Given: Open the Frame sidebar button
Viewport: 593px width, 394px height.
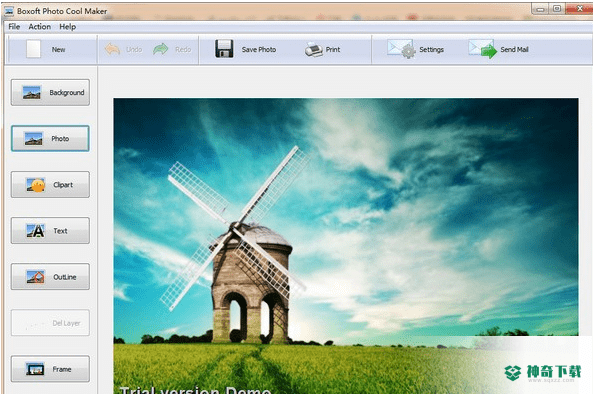Looking at the screenshot, I should [50, 369].
